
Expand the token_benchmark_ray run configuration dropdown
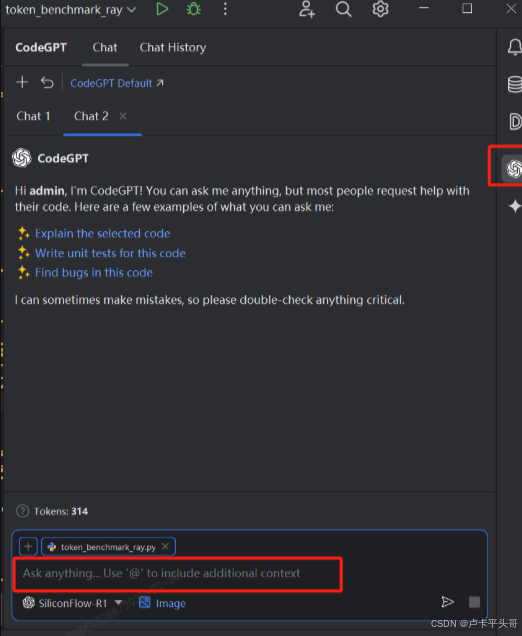point(71,9)
